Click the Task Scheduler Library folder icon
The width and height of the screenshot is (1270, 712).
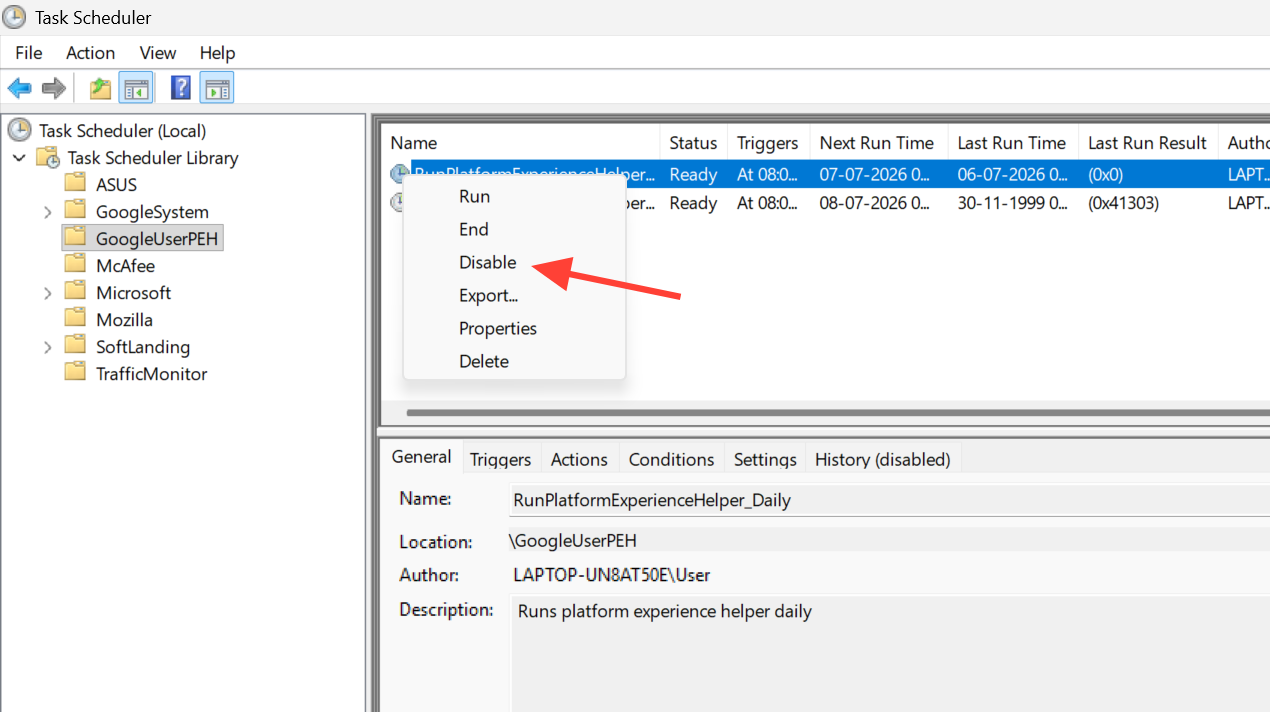pyautogui.click(x=48, y=157)
